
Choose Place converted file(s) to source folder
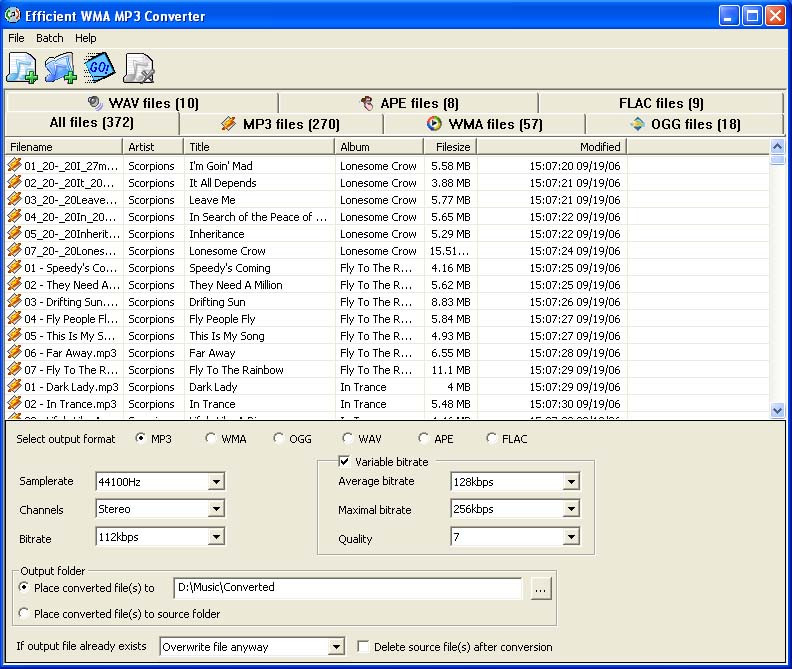tap(24, 613)
